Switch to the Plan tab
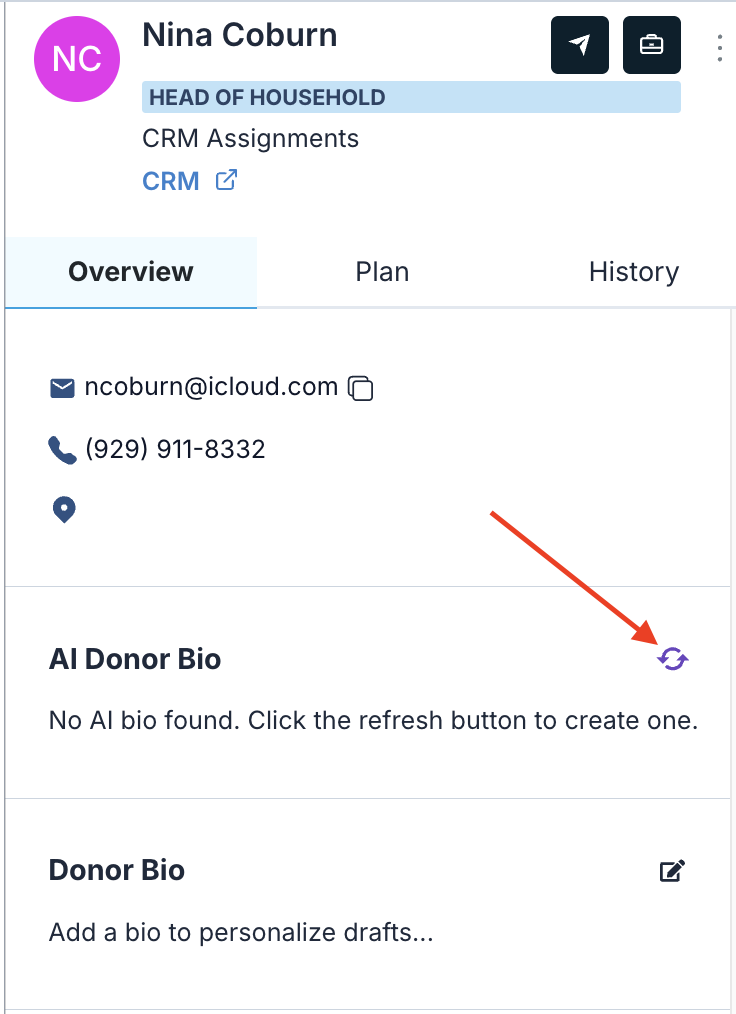The image size is (736, 1014). pos(382,272)
